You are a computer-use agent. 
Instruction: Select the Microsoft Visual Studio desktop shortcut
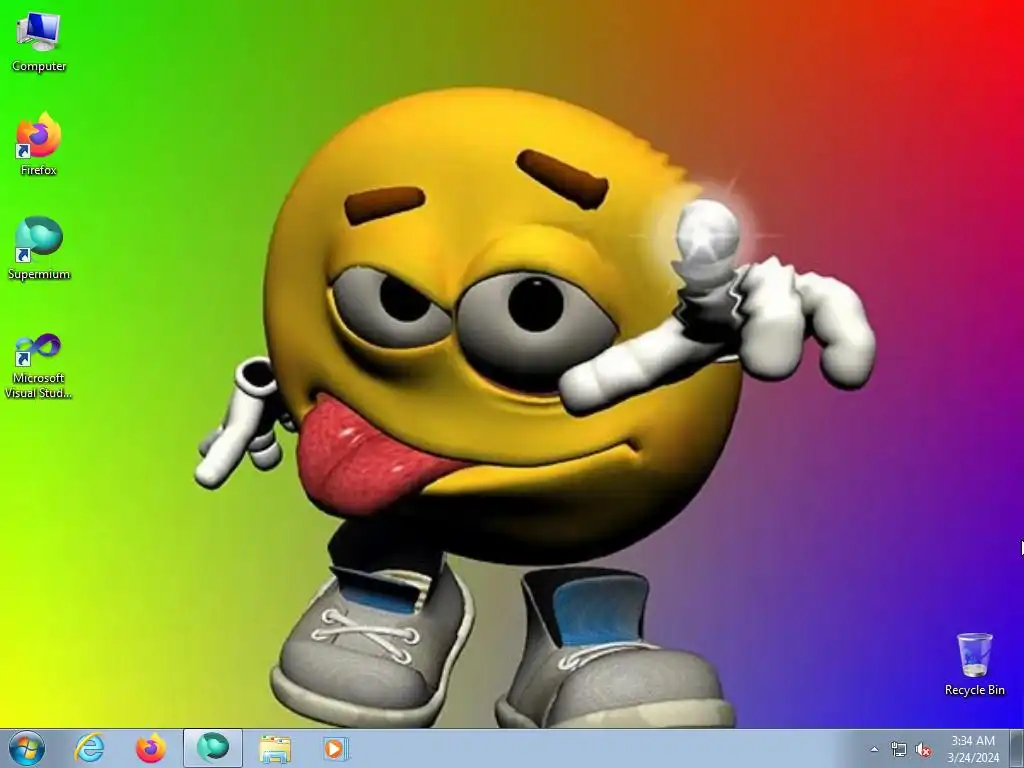coord(39,366)
